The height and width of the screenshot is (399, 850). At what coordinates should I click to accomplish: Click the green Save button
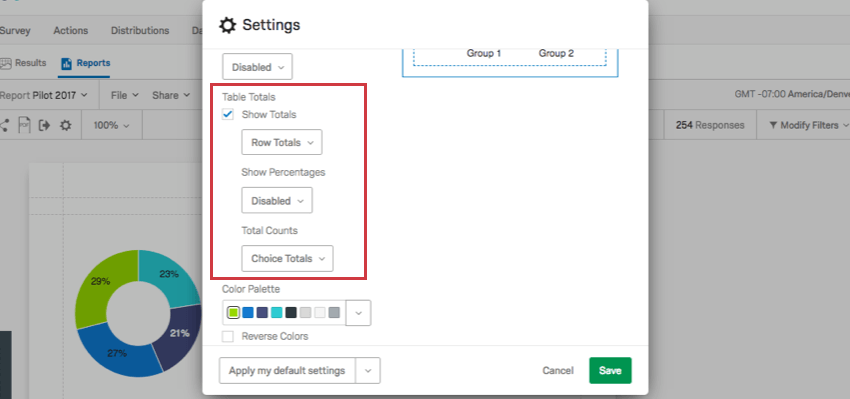pos(610,371)
